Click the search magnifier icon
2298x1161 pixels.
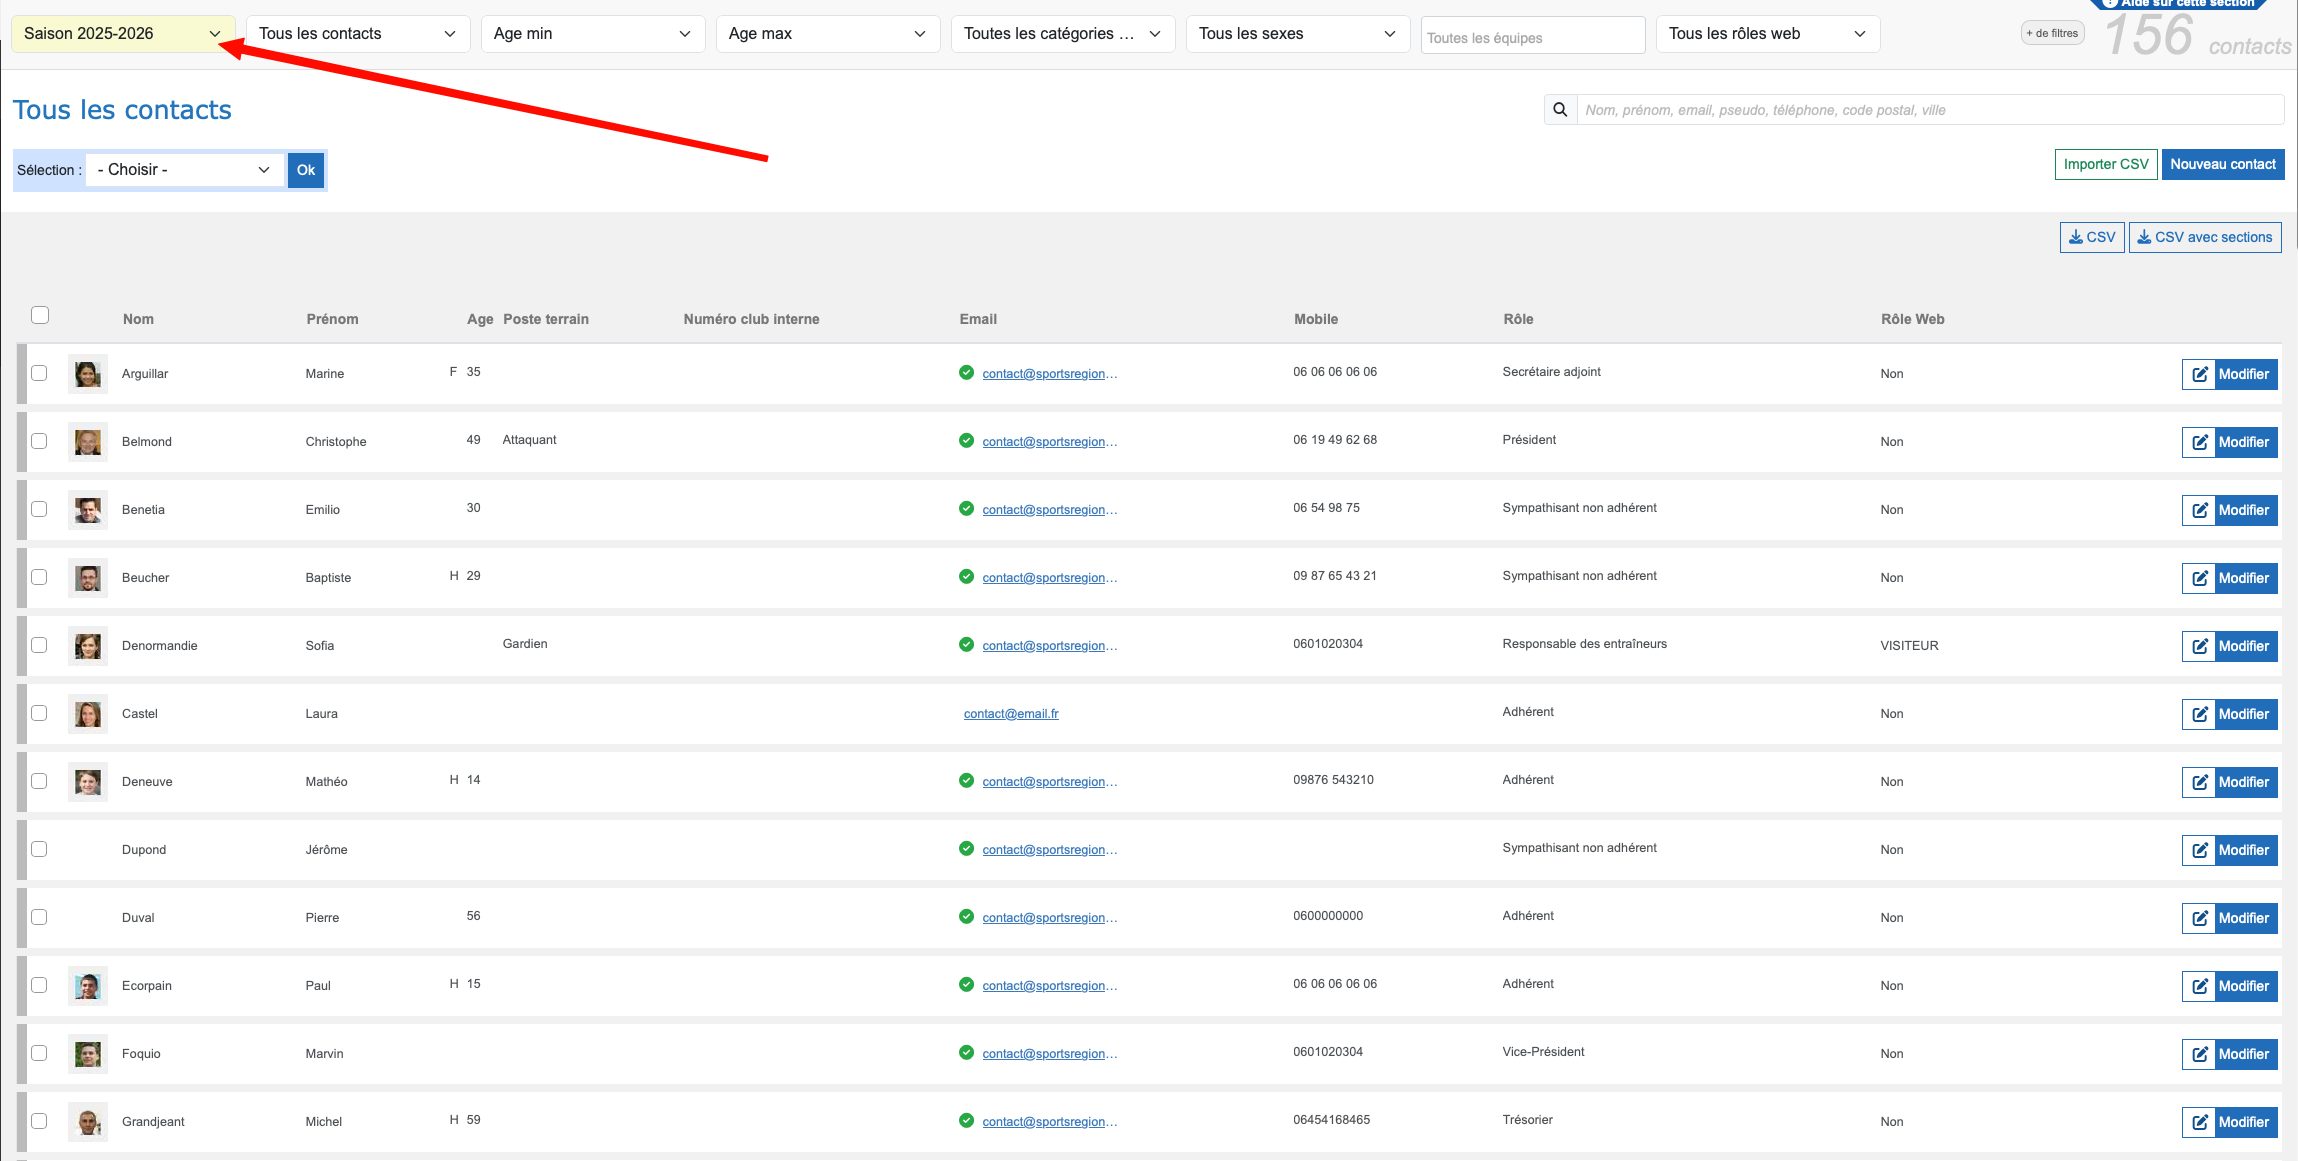(1560, 110)
